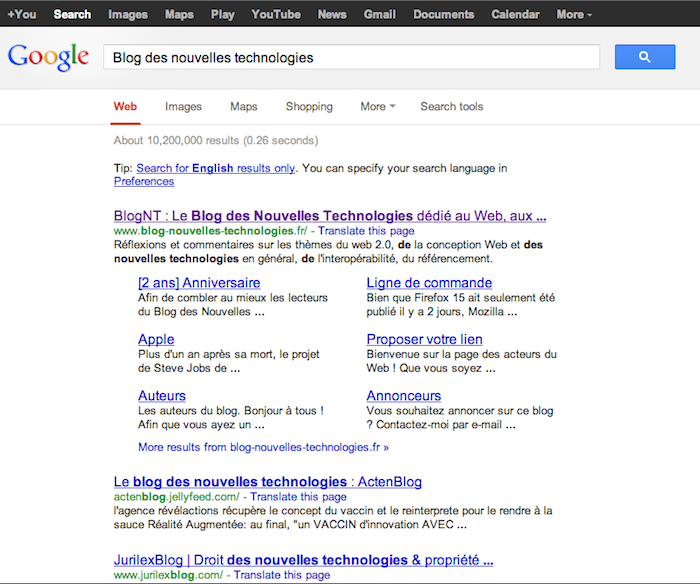Viewport: 700px width, 584px height.
Task: Open '[2 ans] Anniversaire' sitelink
Action: (x=199, y=283)
